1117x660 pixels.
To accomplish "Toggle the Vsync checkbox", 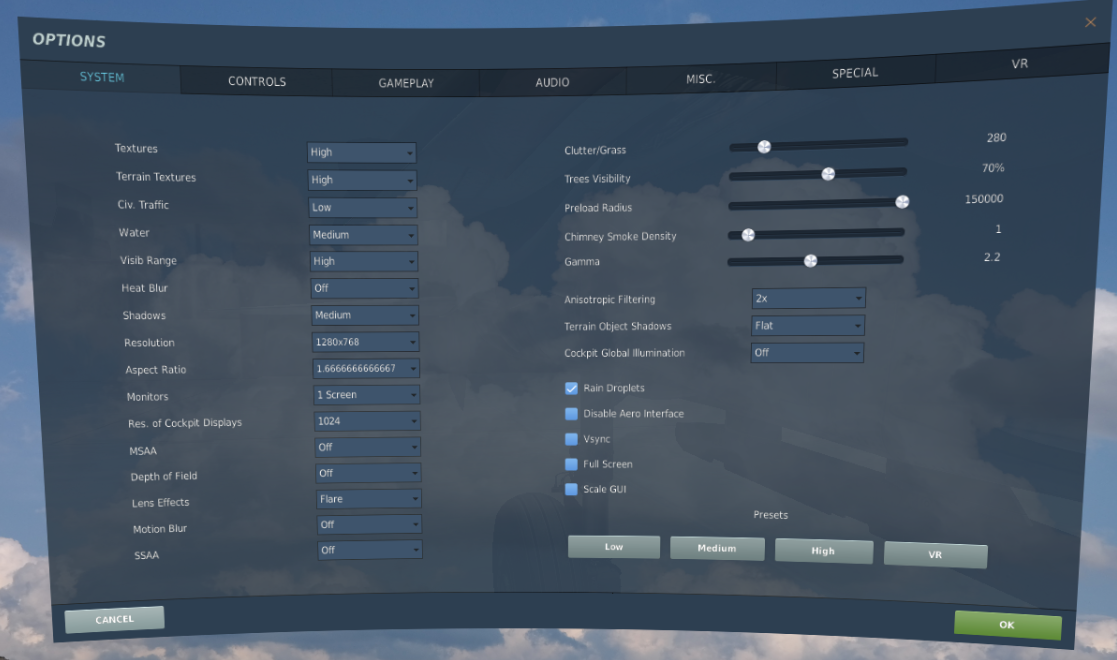I will [571, 439].
